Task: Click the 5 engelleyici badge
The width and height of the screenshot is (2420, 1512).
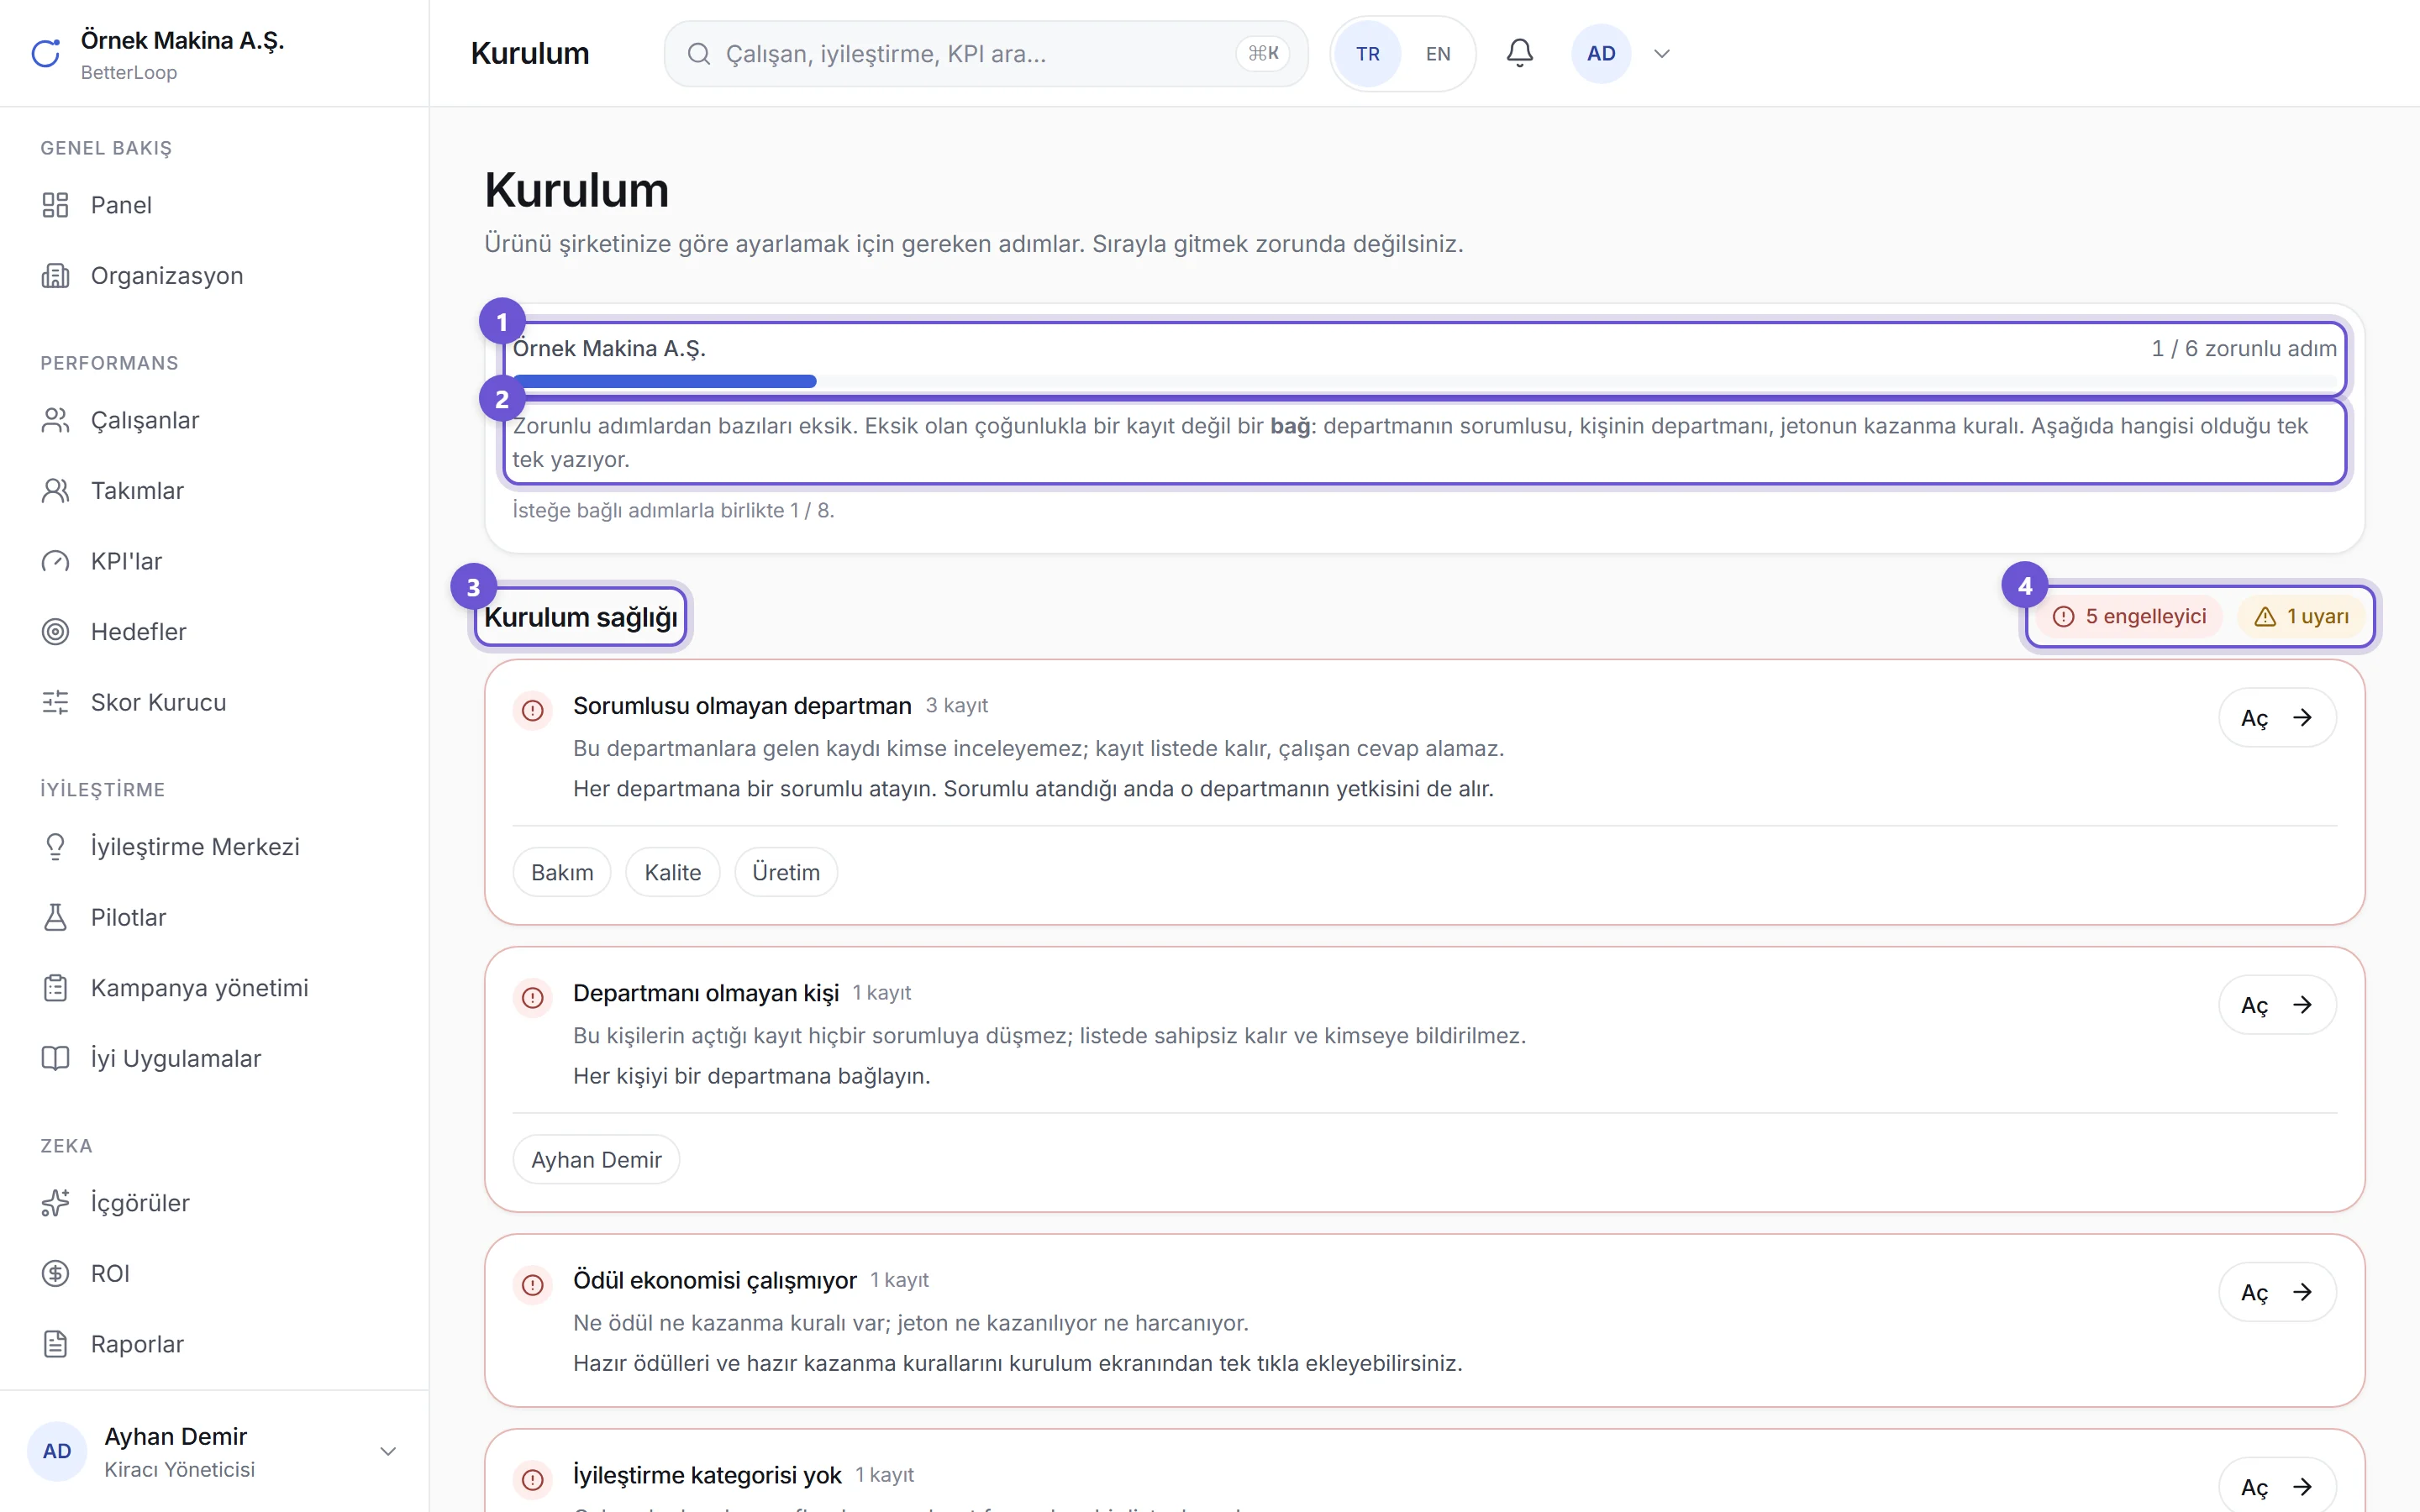Action: (x=2131, y=617)
